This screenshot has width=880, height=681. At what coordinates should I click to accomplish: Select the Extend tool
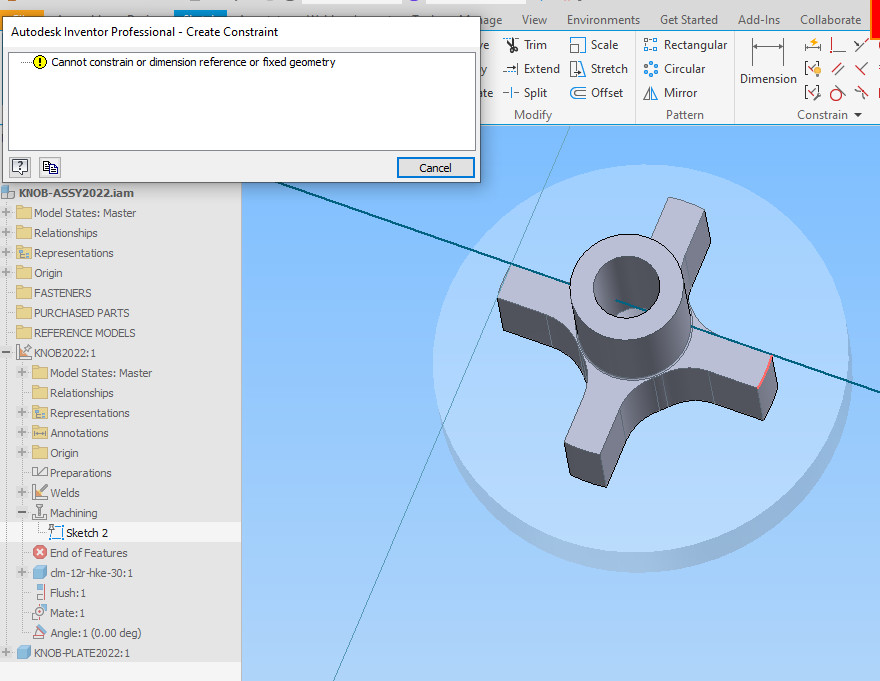coord(540,68)
